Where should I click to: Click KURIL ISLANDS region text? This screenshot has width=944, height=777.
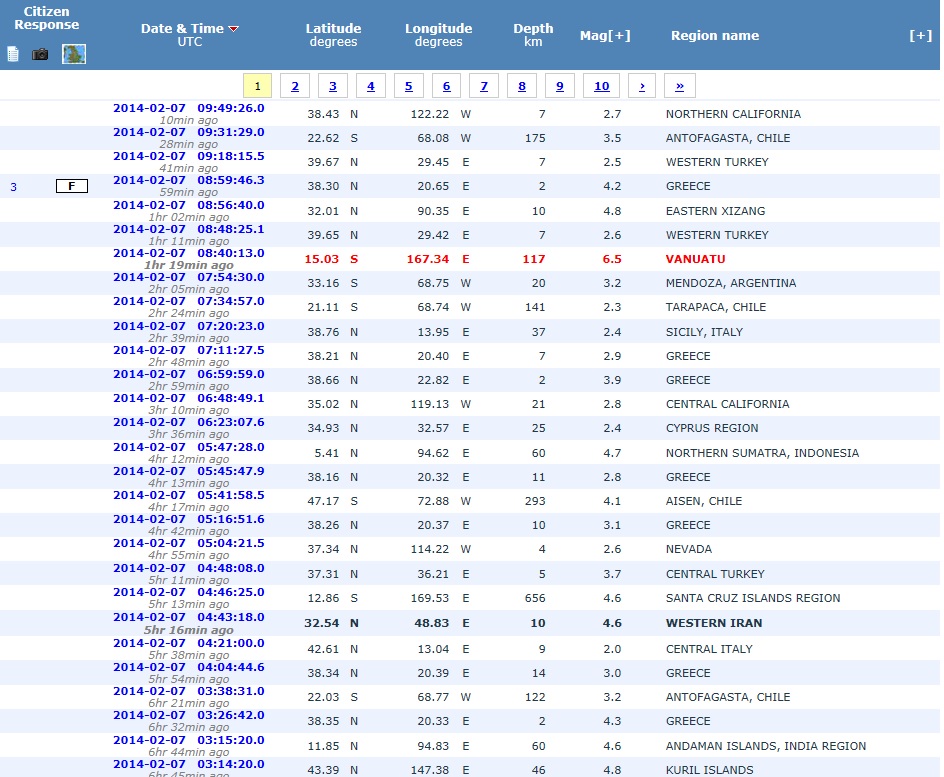(x=709, y=770)
